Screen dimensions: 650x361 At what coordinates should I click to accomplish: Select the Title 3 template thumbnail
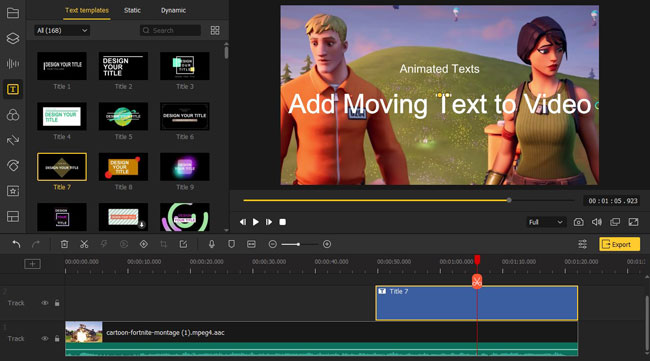(x=185, y=66)
